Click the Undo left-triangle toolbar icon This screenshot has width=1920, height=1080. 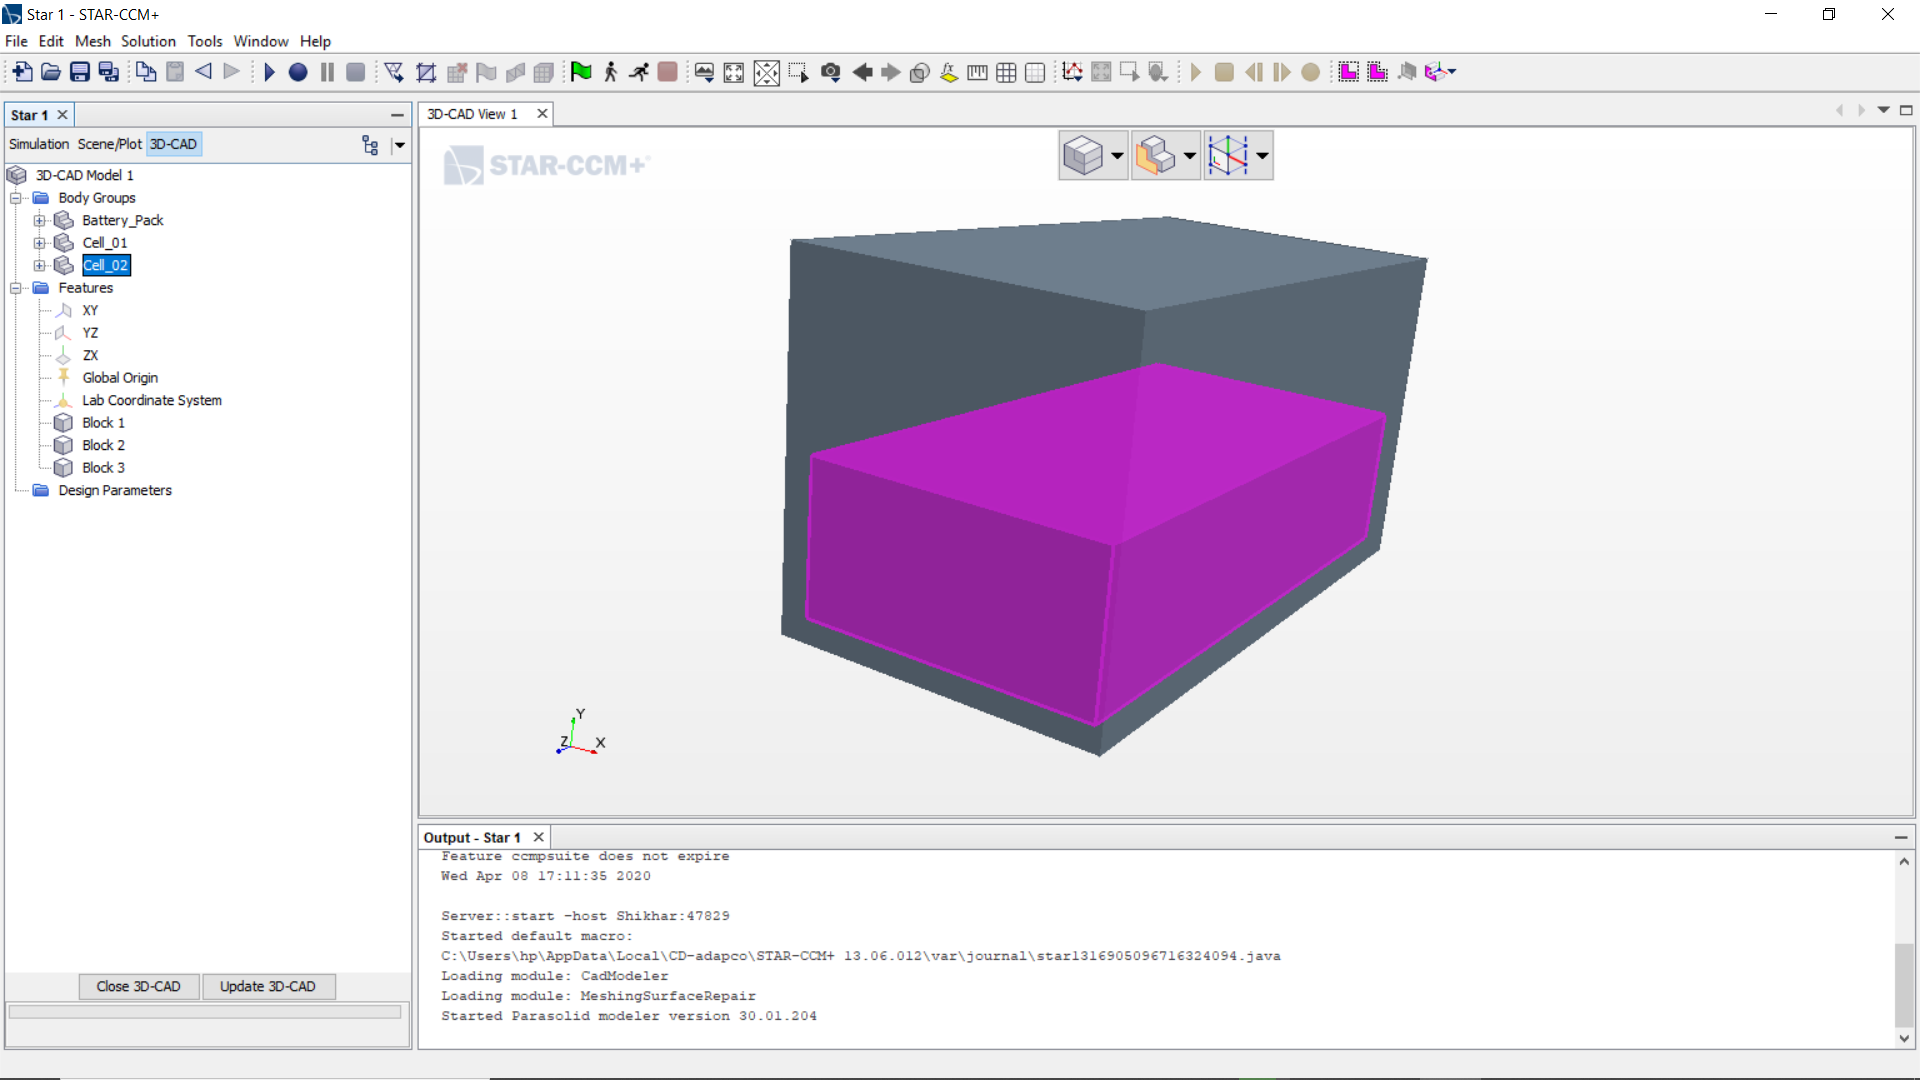coord(203,72)
